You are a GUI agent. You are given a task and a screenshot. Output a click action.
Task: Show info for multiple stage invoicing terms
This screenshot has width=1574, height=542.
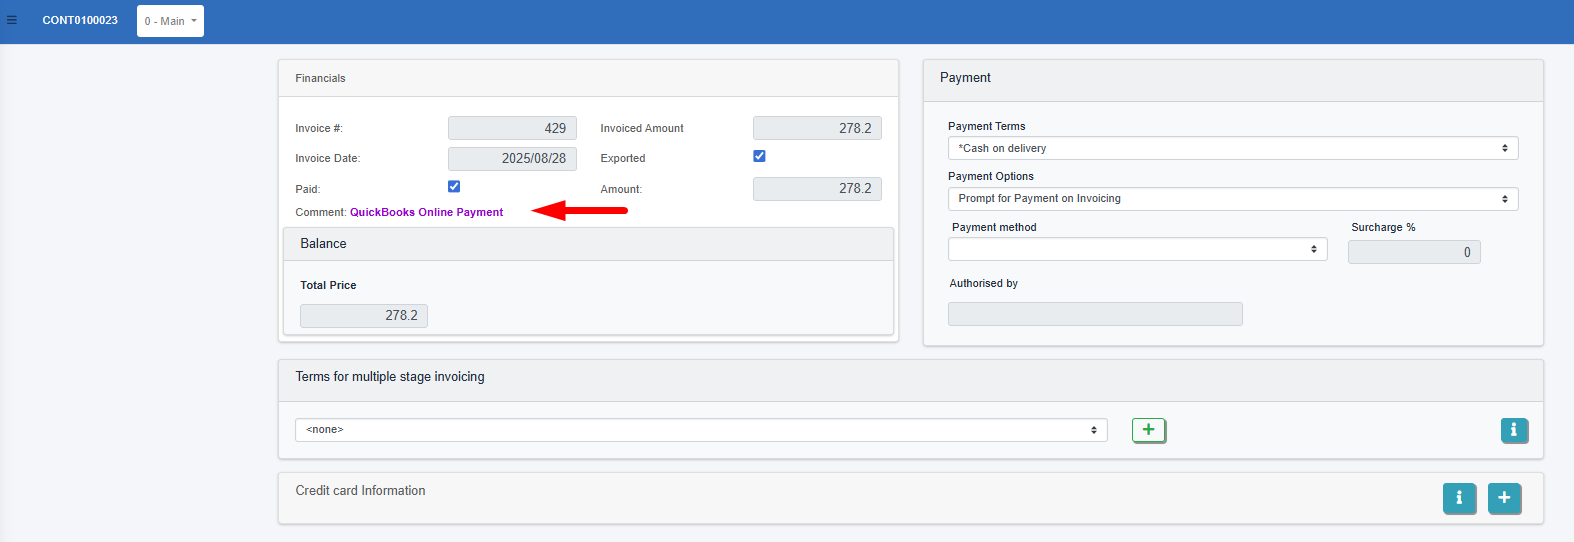[1514, 430]
